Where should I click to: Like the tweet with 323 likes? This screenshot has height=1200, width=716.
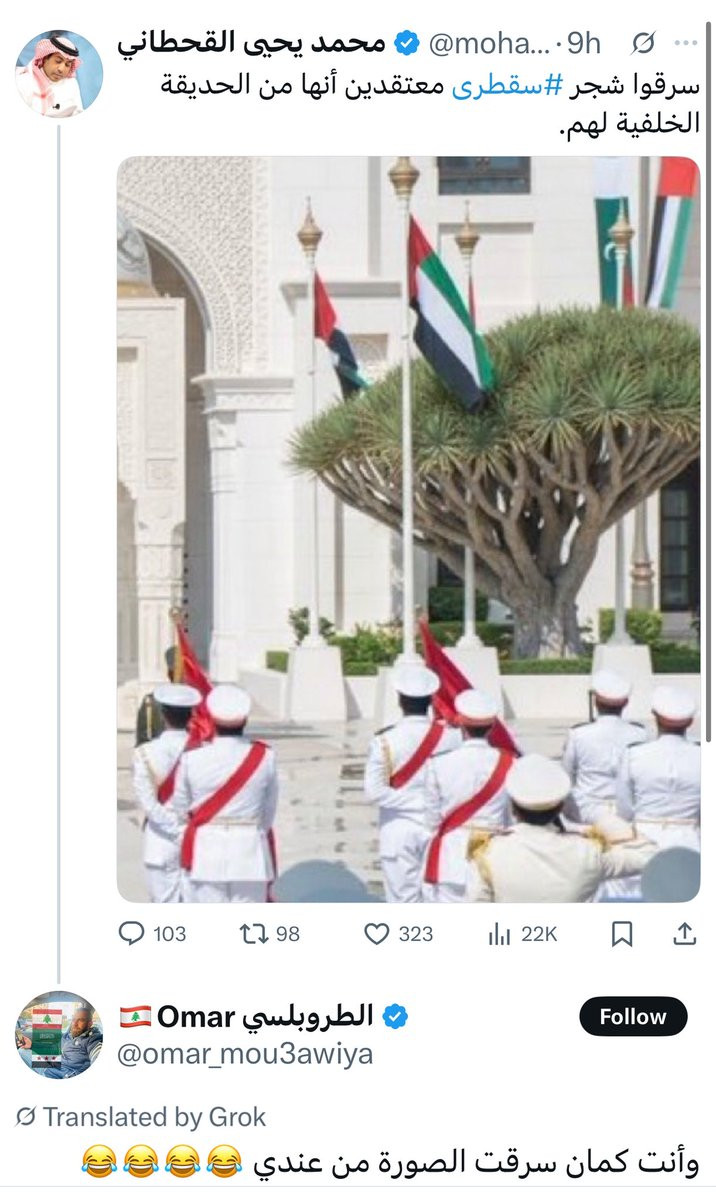click(x=398, y=934)
